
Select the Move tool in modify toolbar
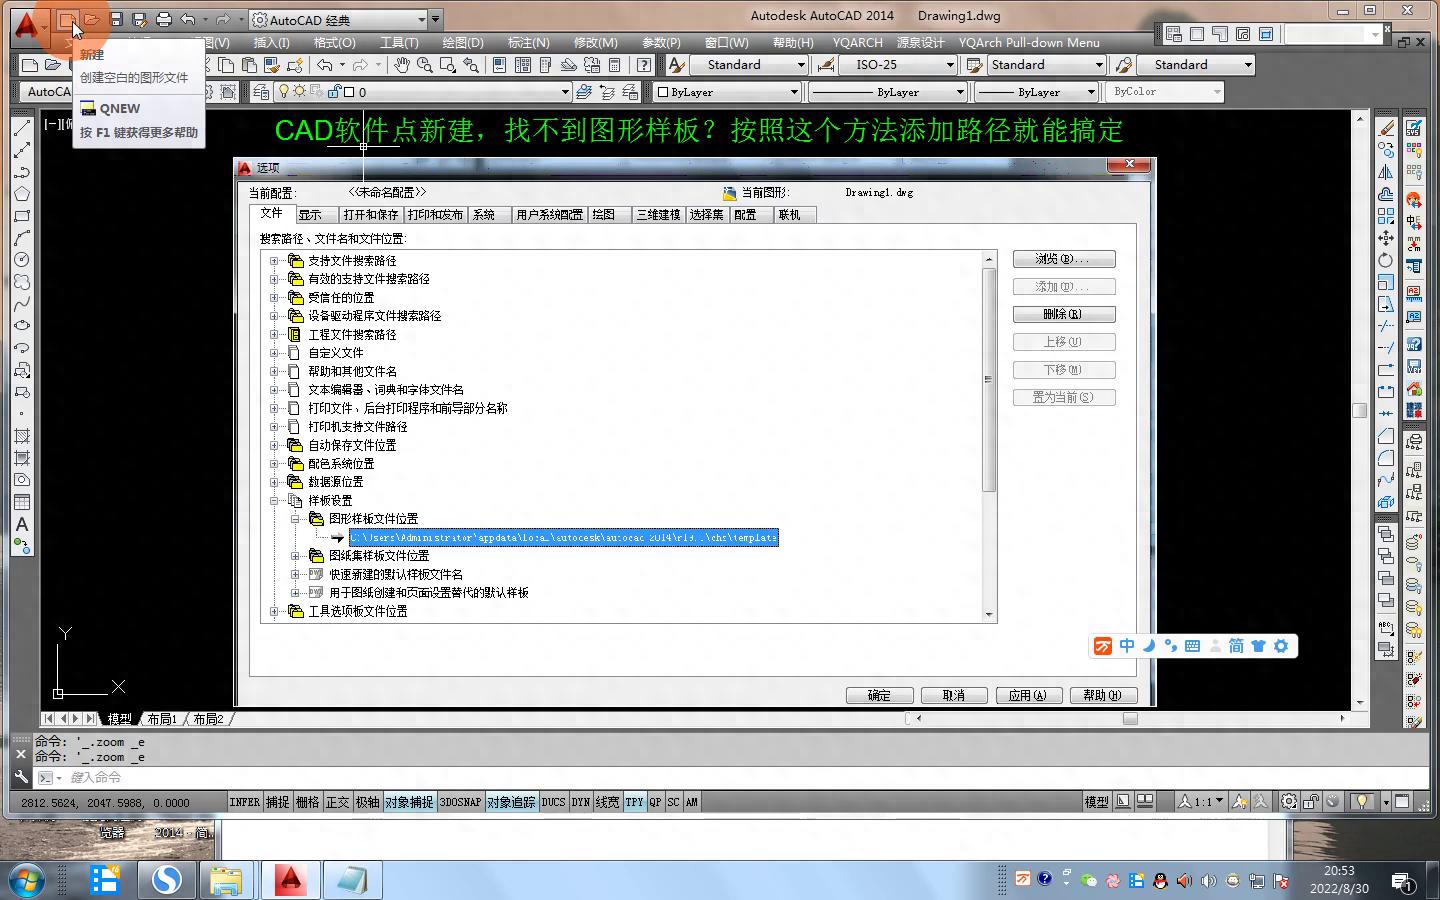pyautogui.click(x=1386, y=238)
